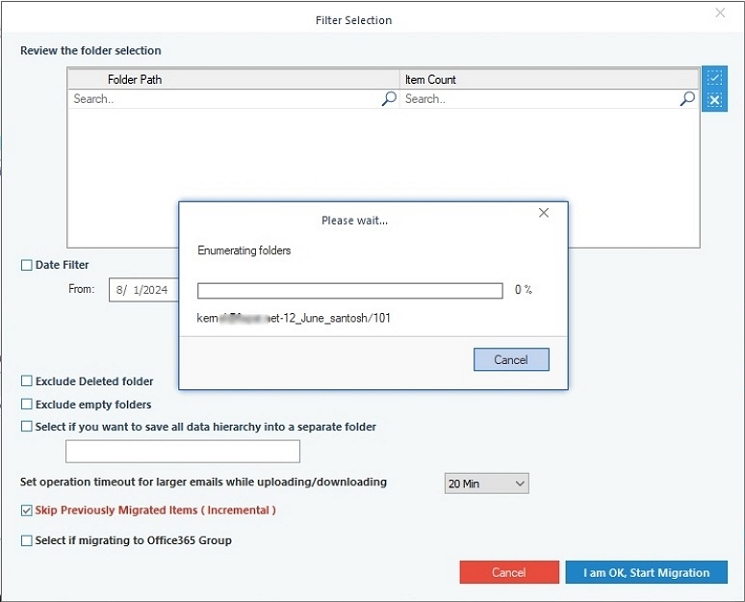Close the Filter Selection window
The width and height of the screenshot is (745, 602).
point(720,13)
